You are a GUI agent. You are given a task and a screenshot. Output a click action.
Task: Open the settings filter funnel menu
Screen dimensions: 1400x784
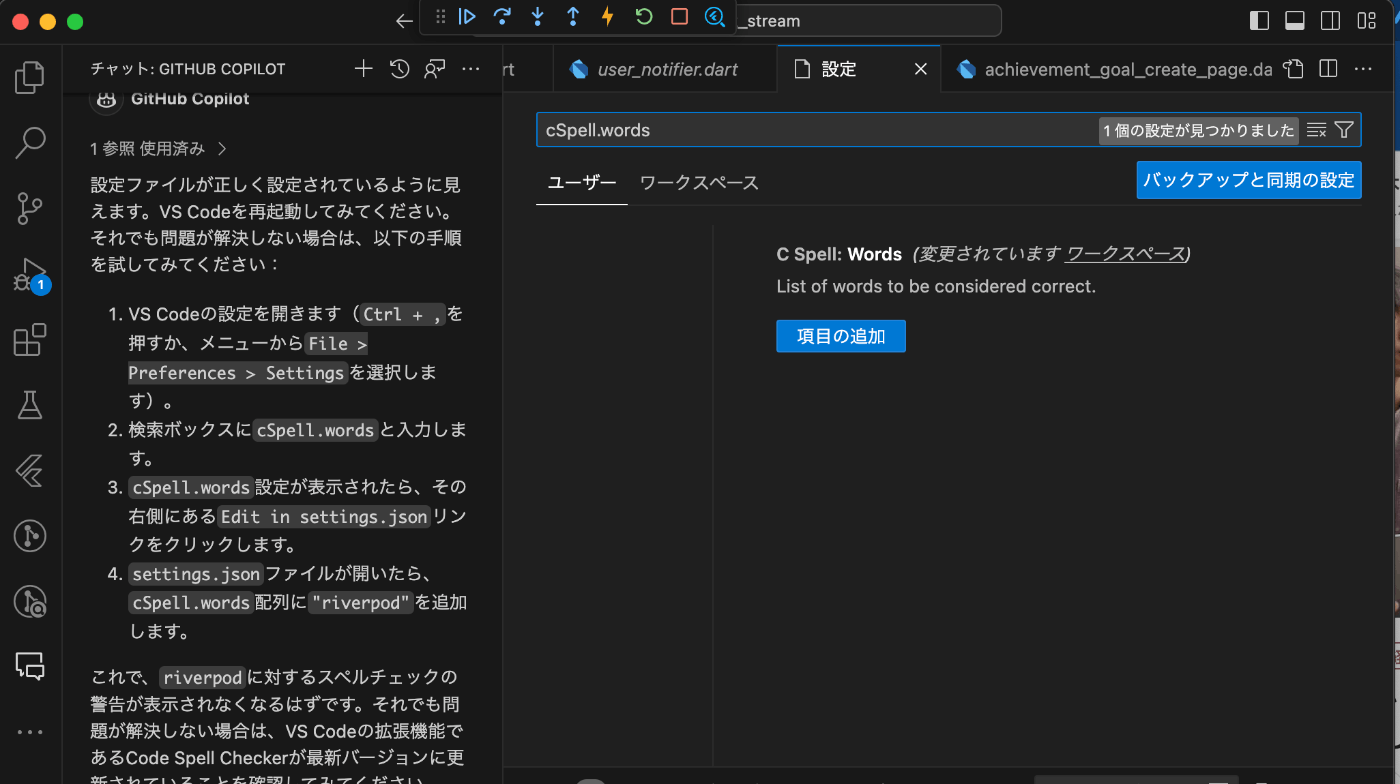point(1344,130)
